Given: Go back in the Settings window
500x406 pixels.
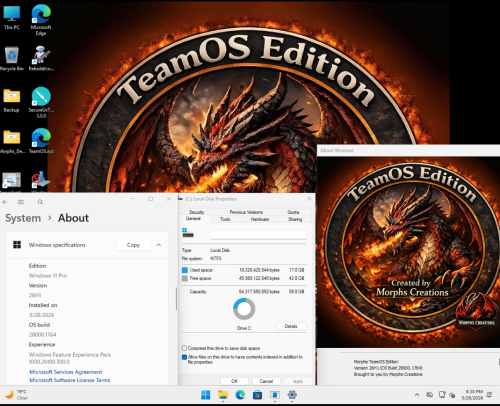Looking at the screenshot, I should [5, 202].
